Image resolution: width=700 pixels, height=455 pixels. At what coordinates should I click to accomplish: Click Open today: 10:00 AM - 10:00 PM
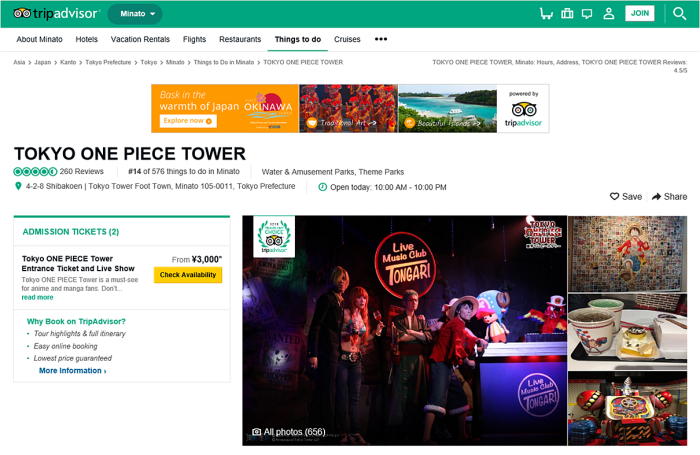pyautogui.click(x=388, y=188)
